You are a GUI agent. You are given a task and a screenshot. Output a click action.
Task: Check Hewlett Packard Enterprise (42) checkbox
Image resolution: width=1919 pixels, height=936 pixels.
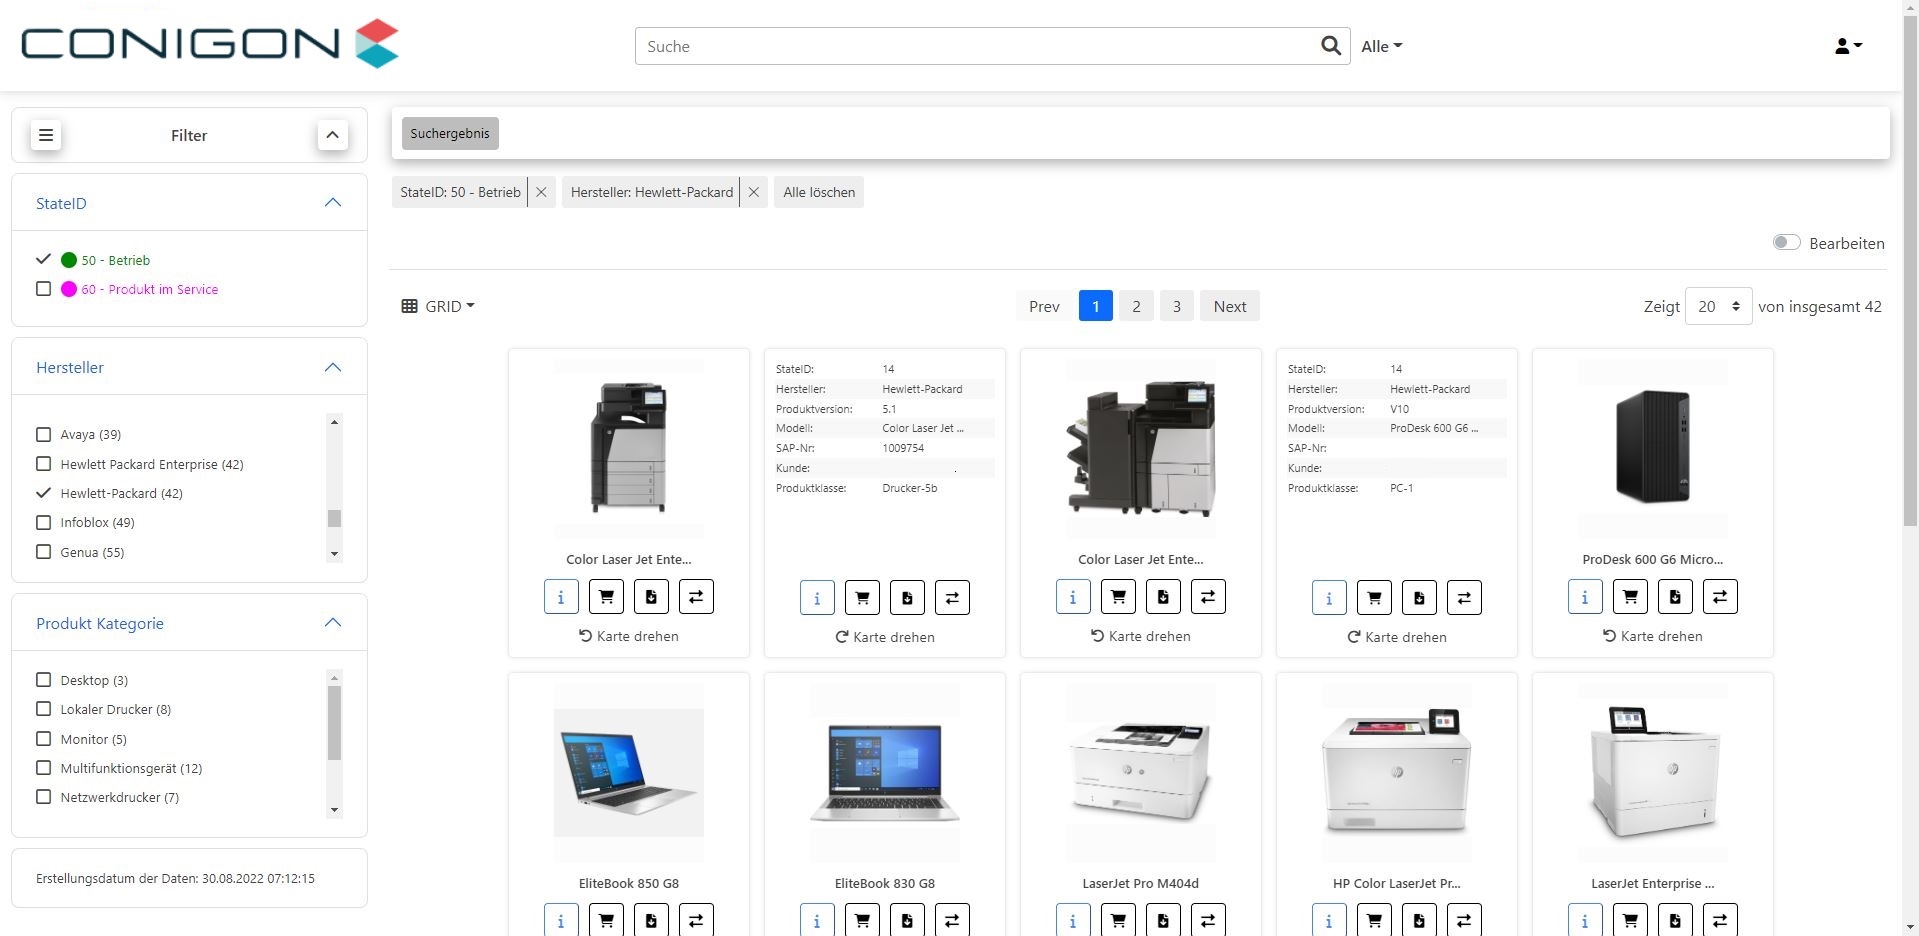click(43, 463)
